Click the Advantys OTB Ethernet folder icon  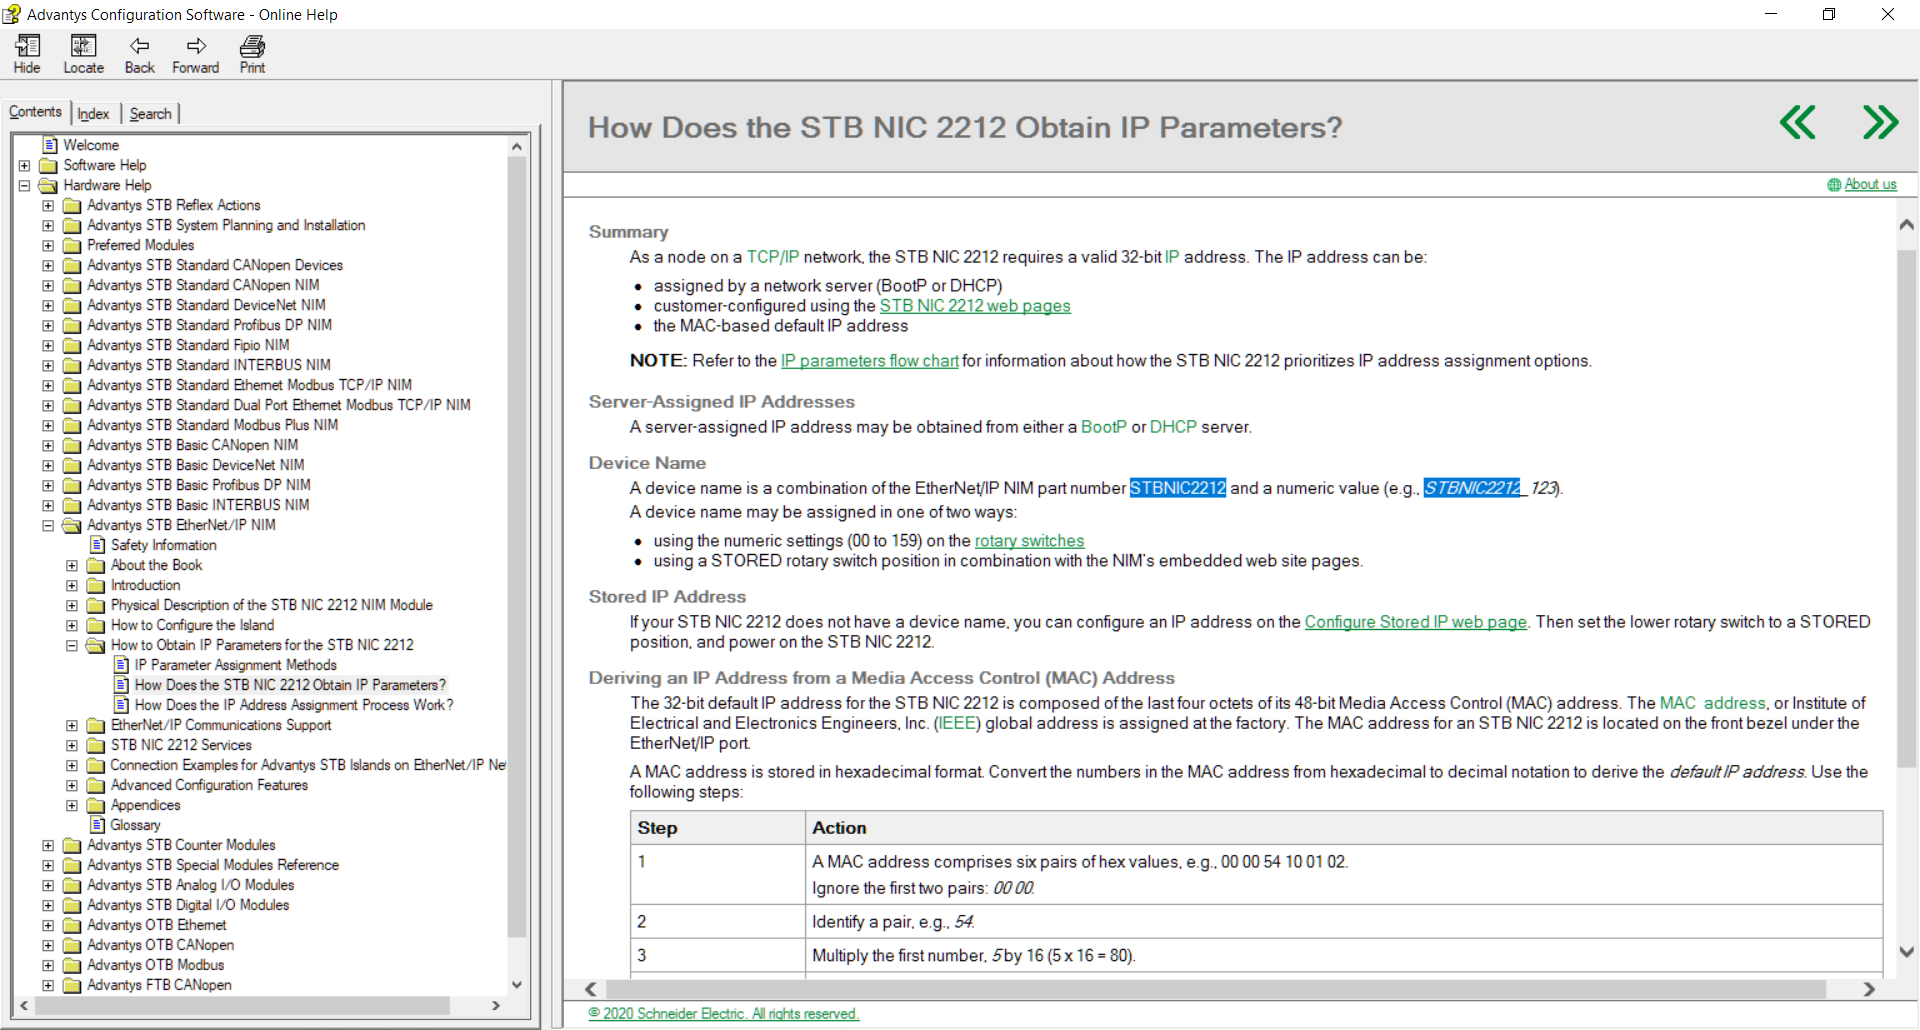(x=72, y=925)
